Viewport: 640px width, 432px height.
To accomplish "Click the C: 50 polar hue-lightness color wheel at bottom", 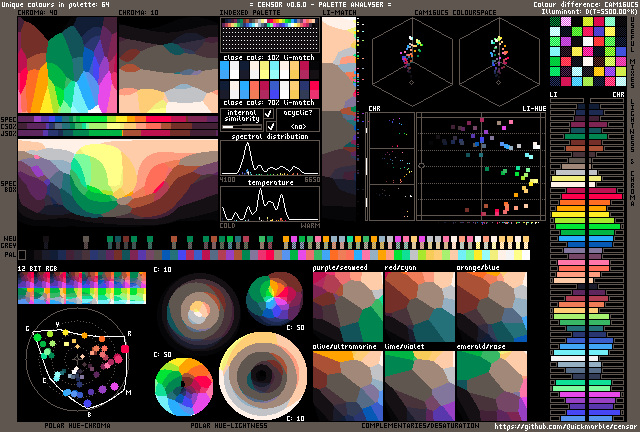I will 184,387.
